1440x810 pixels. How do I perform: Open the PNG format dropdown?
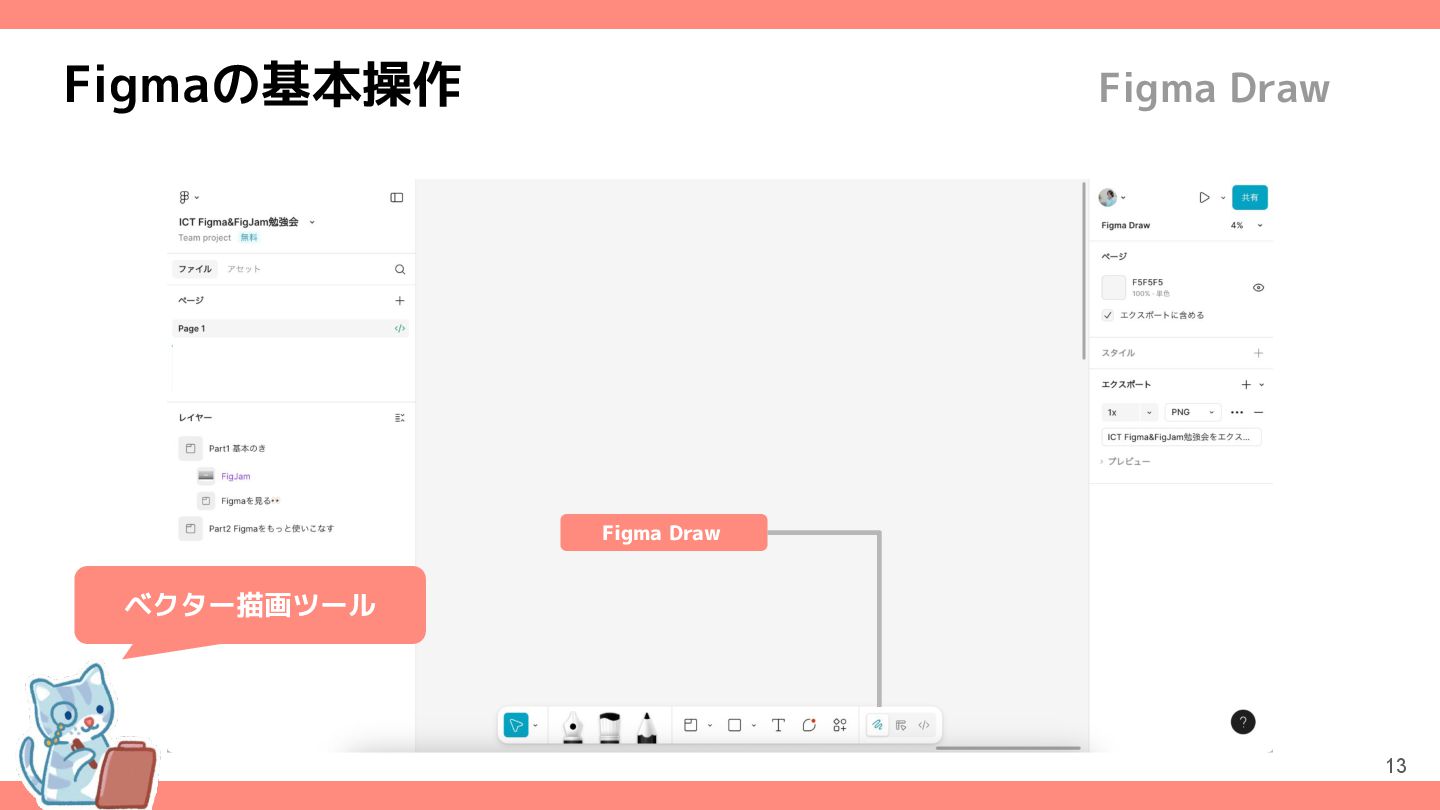[x=1193, y=412]
